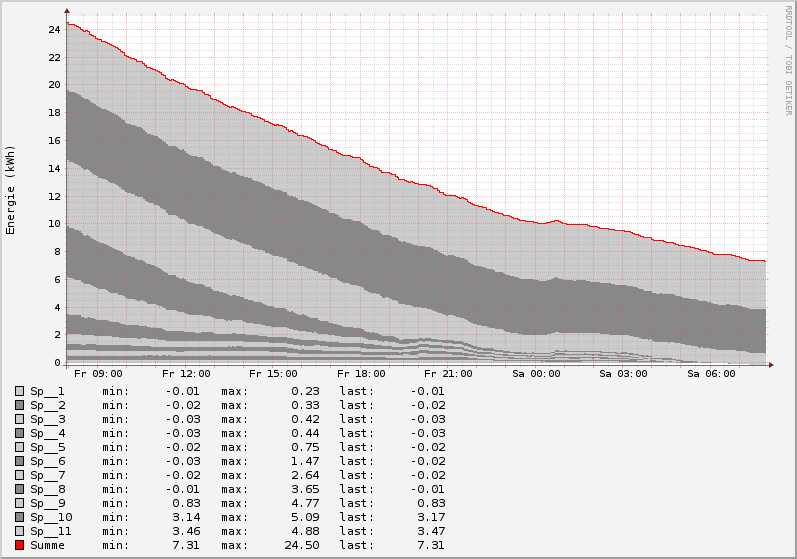Select the Fr 15:00 time axis label
This screenshot has width=797, height=559.
click(x=273, y=374)
